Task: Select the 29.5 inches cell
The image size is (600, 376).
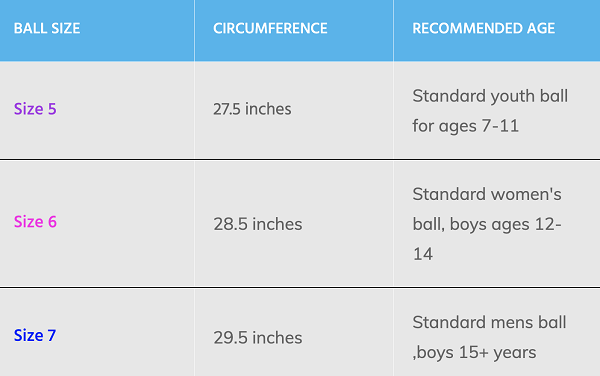Action: tap(258, 338)
